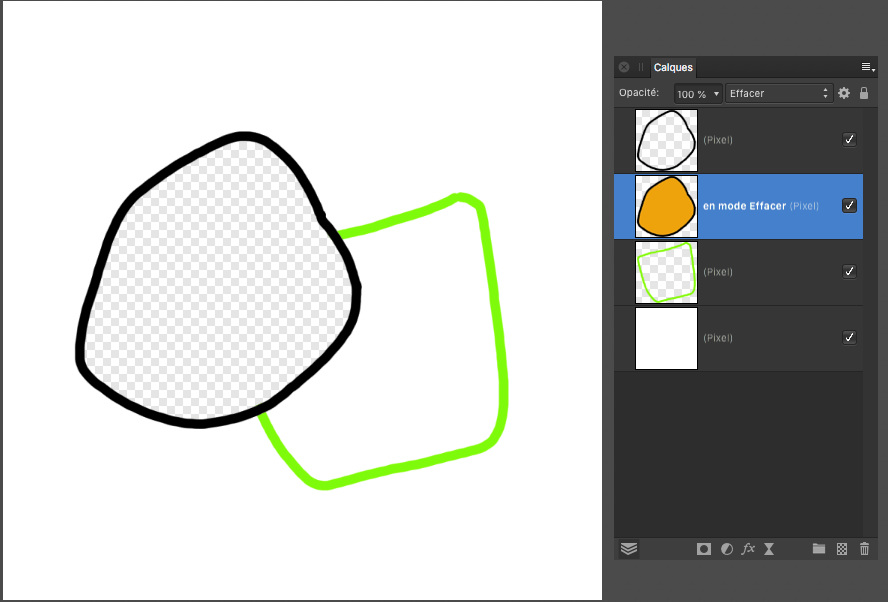Viewport: 888px width, 602px height.
Task: Open the Calques panel options menu
Action: point(868,67)
